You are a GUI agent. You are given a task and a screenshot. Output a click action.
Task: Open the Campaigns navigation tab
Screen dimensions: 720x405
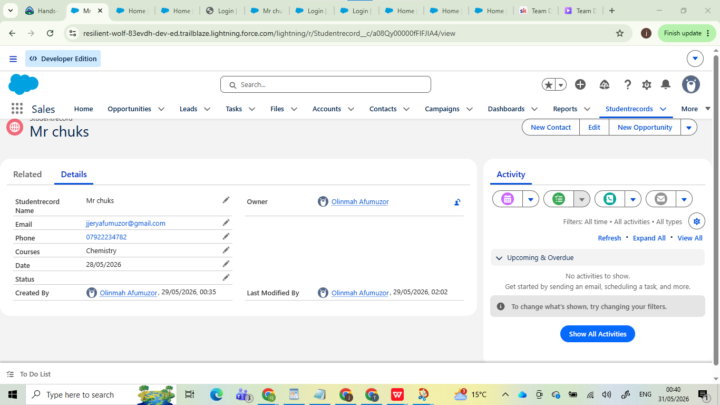click(442, 109)
